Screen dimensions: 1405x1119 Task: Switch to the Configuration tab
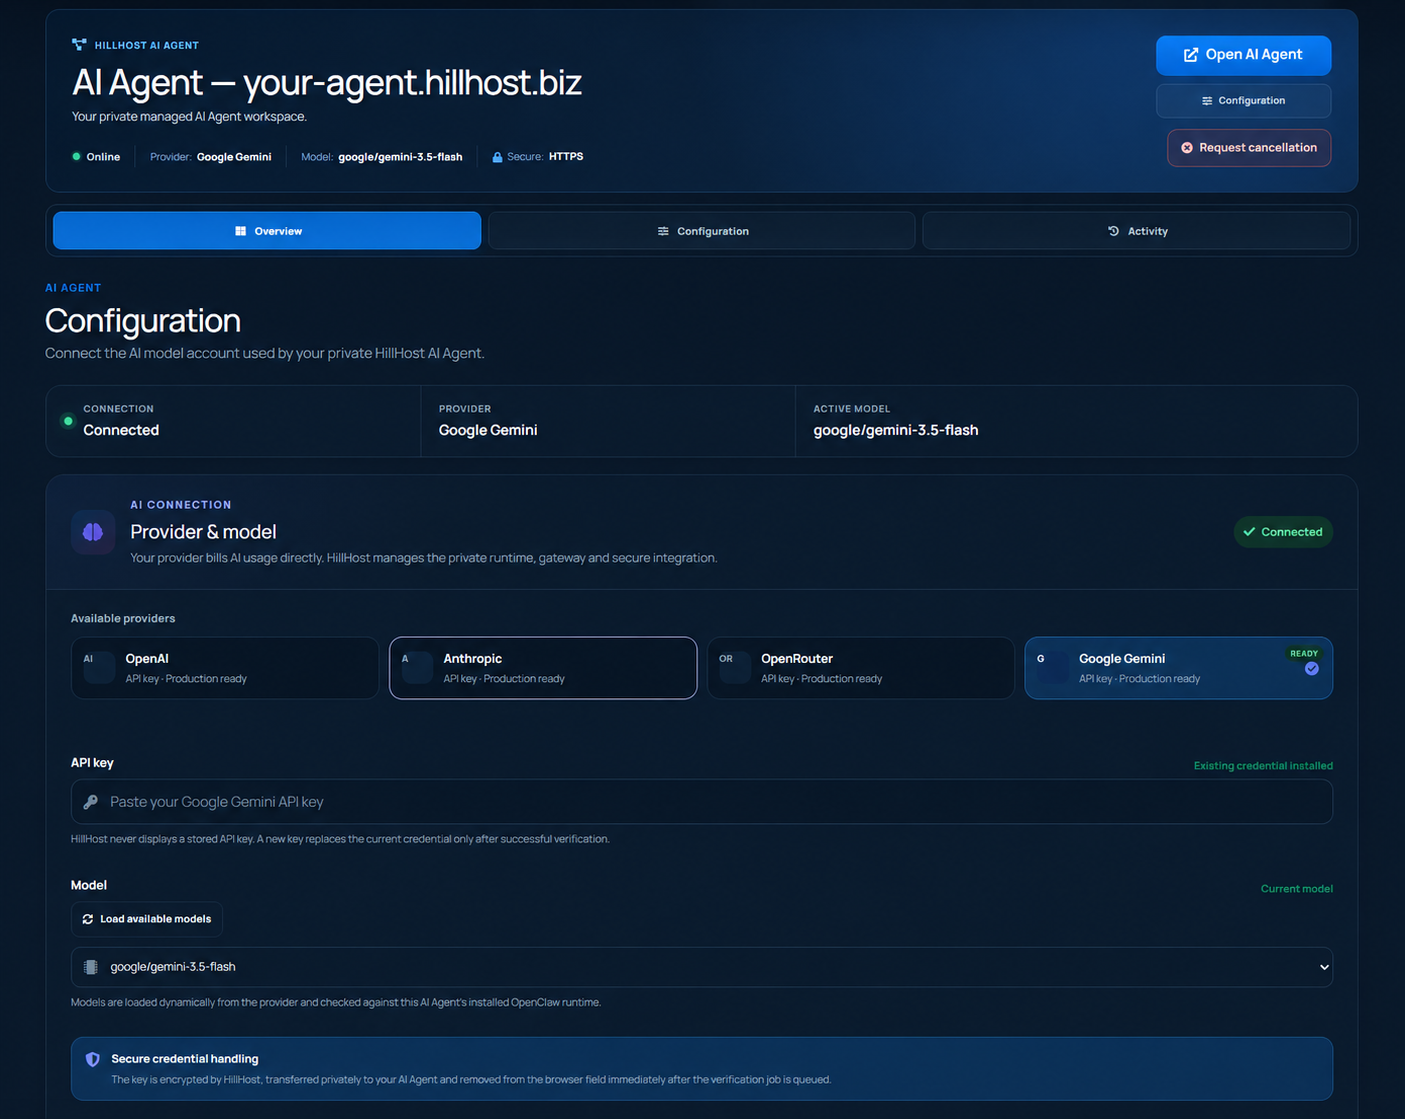702,231
